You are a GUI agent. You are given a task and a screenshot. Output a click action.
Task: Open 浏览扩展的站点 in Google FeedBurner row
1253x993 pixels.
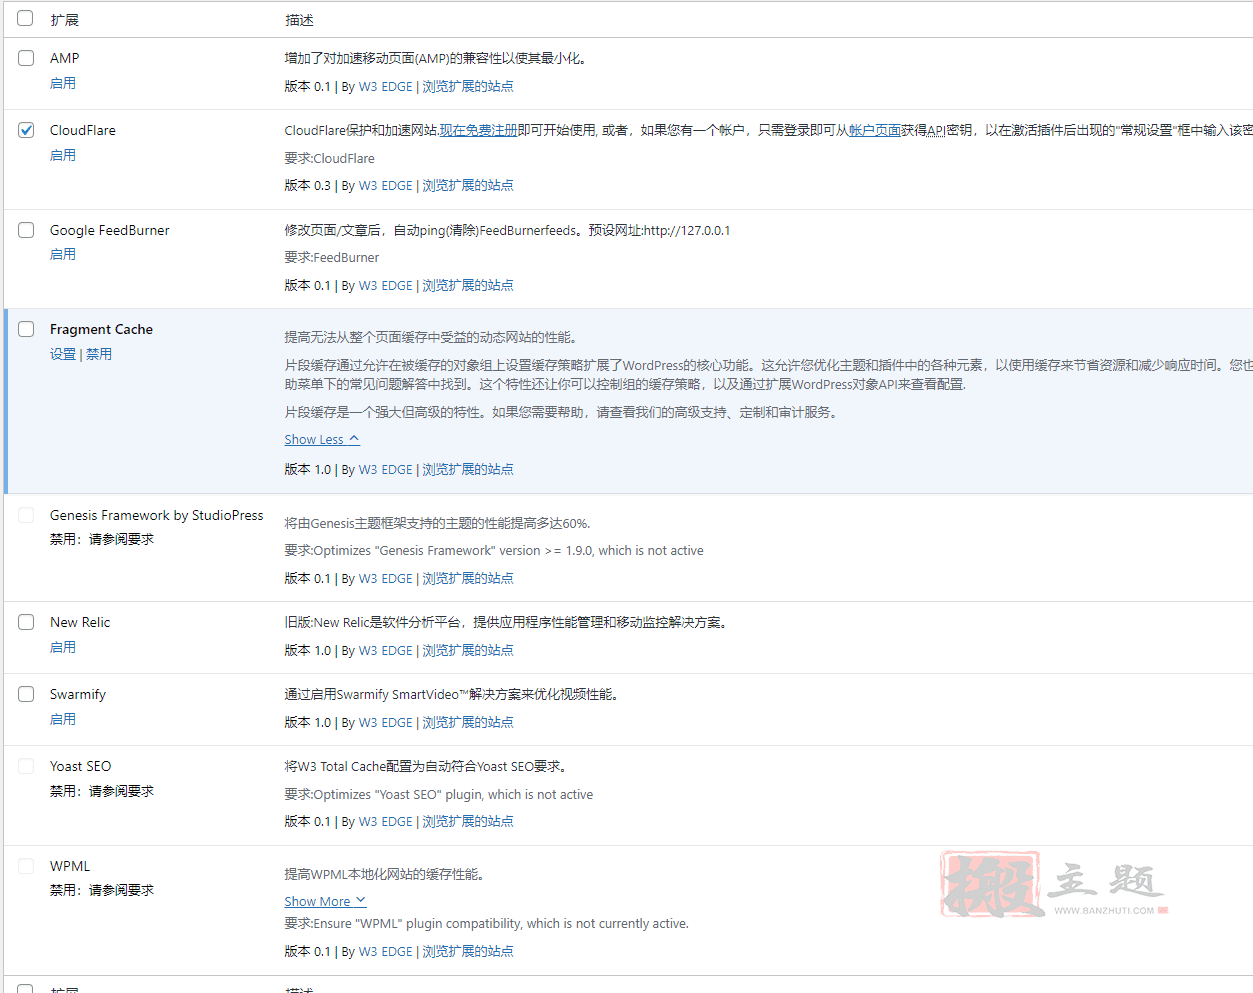tap(468, 285)
